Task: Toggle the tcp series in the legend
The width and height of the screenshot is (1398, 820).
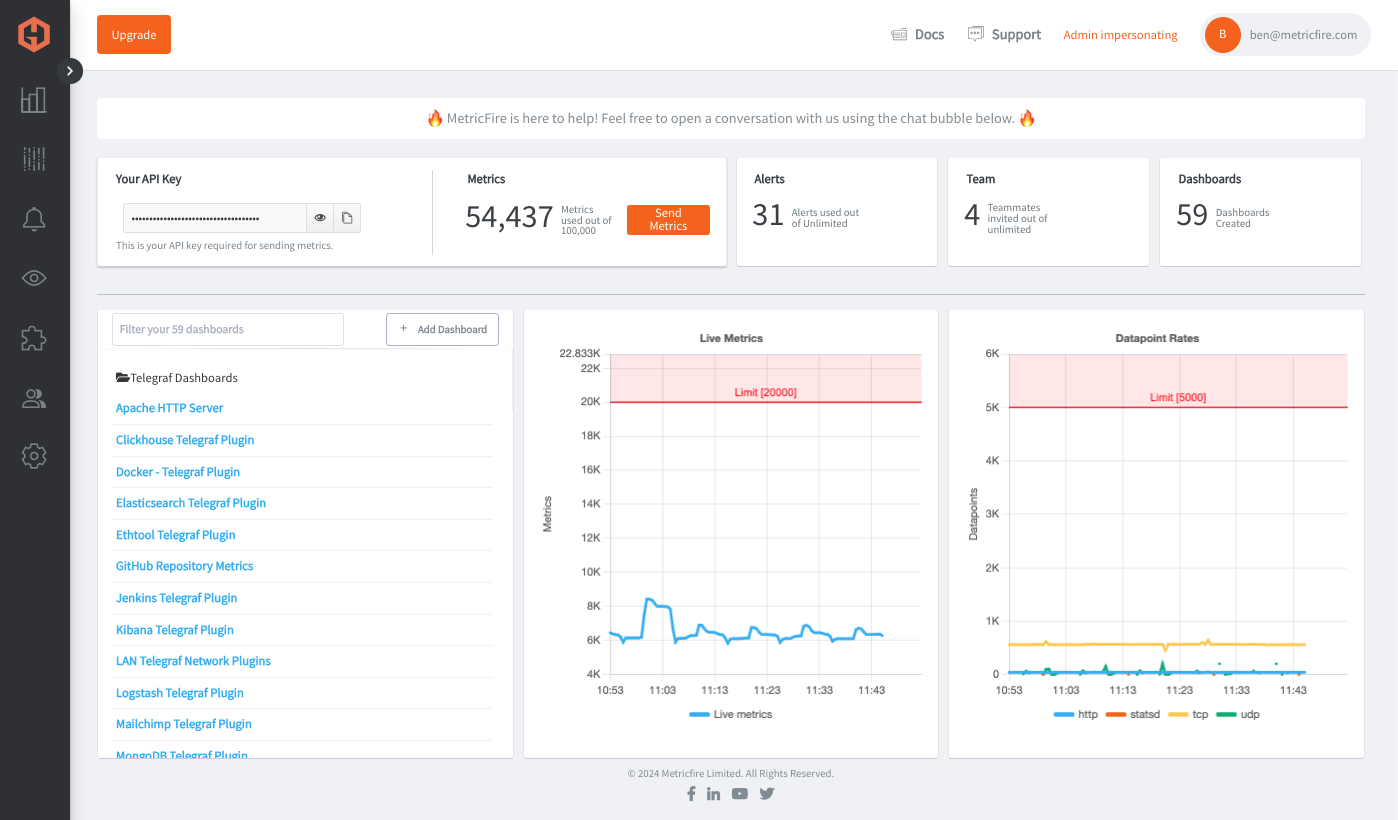Action: 1187,715
